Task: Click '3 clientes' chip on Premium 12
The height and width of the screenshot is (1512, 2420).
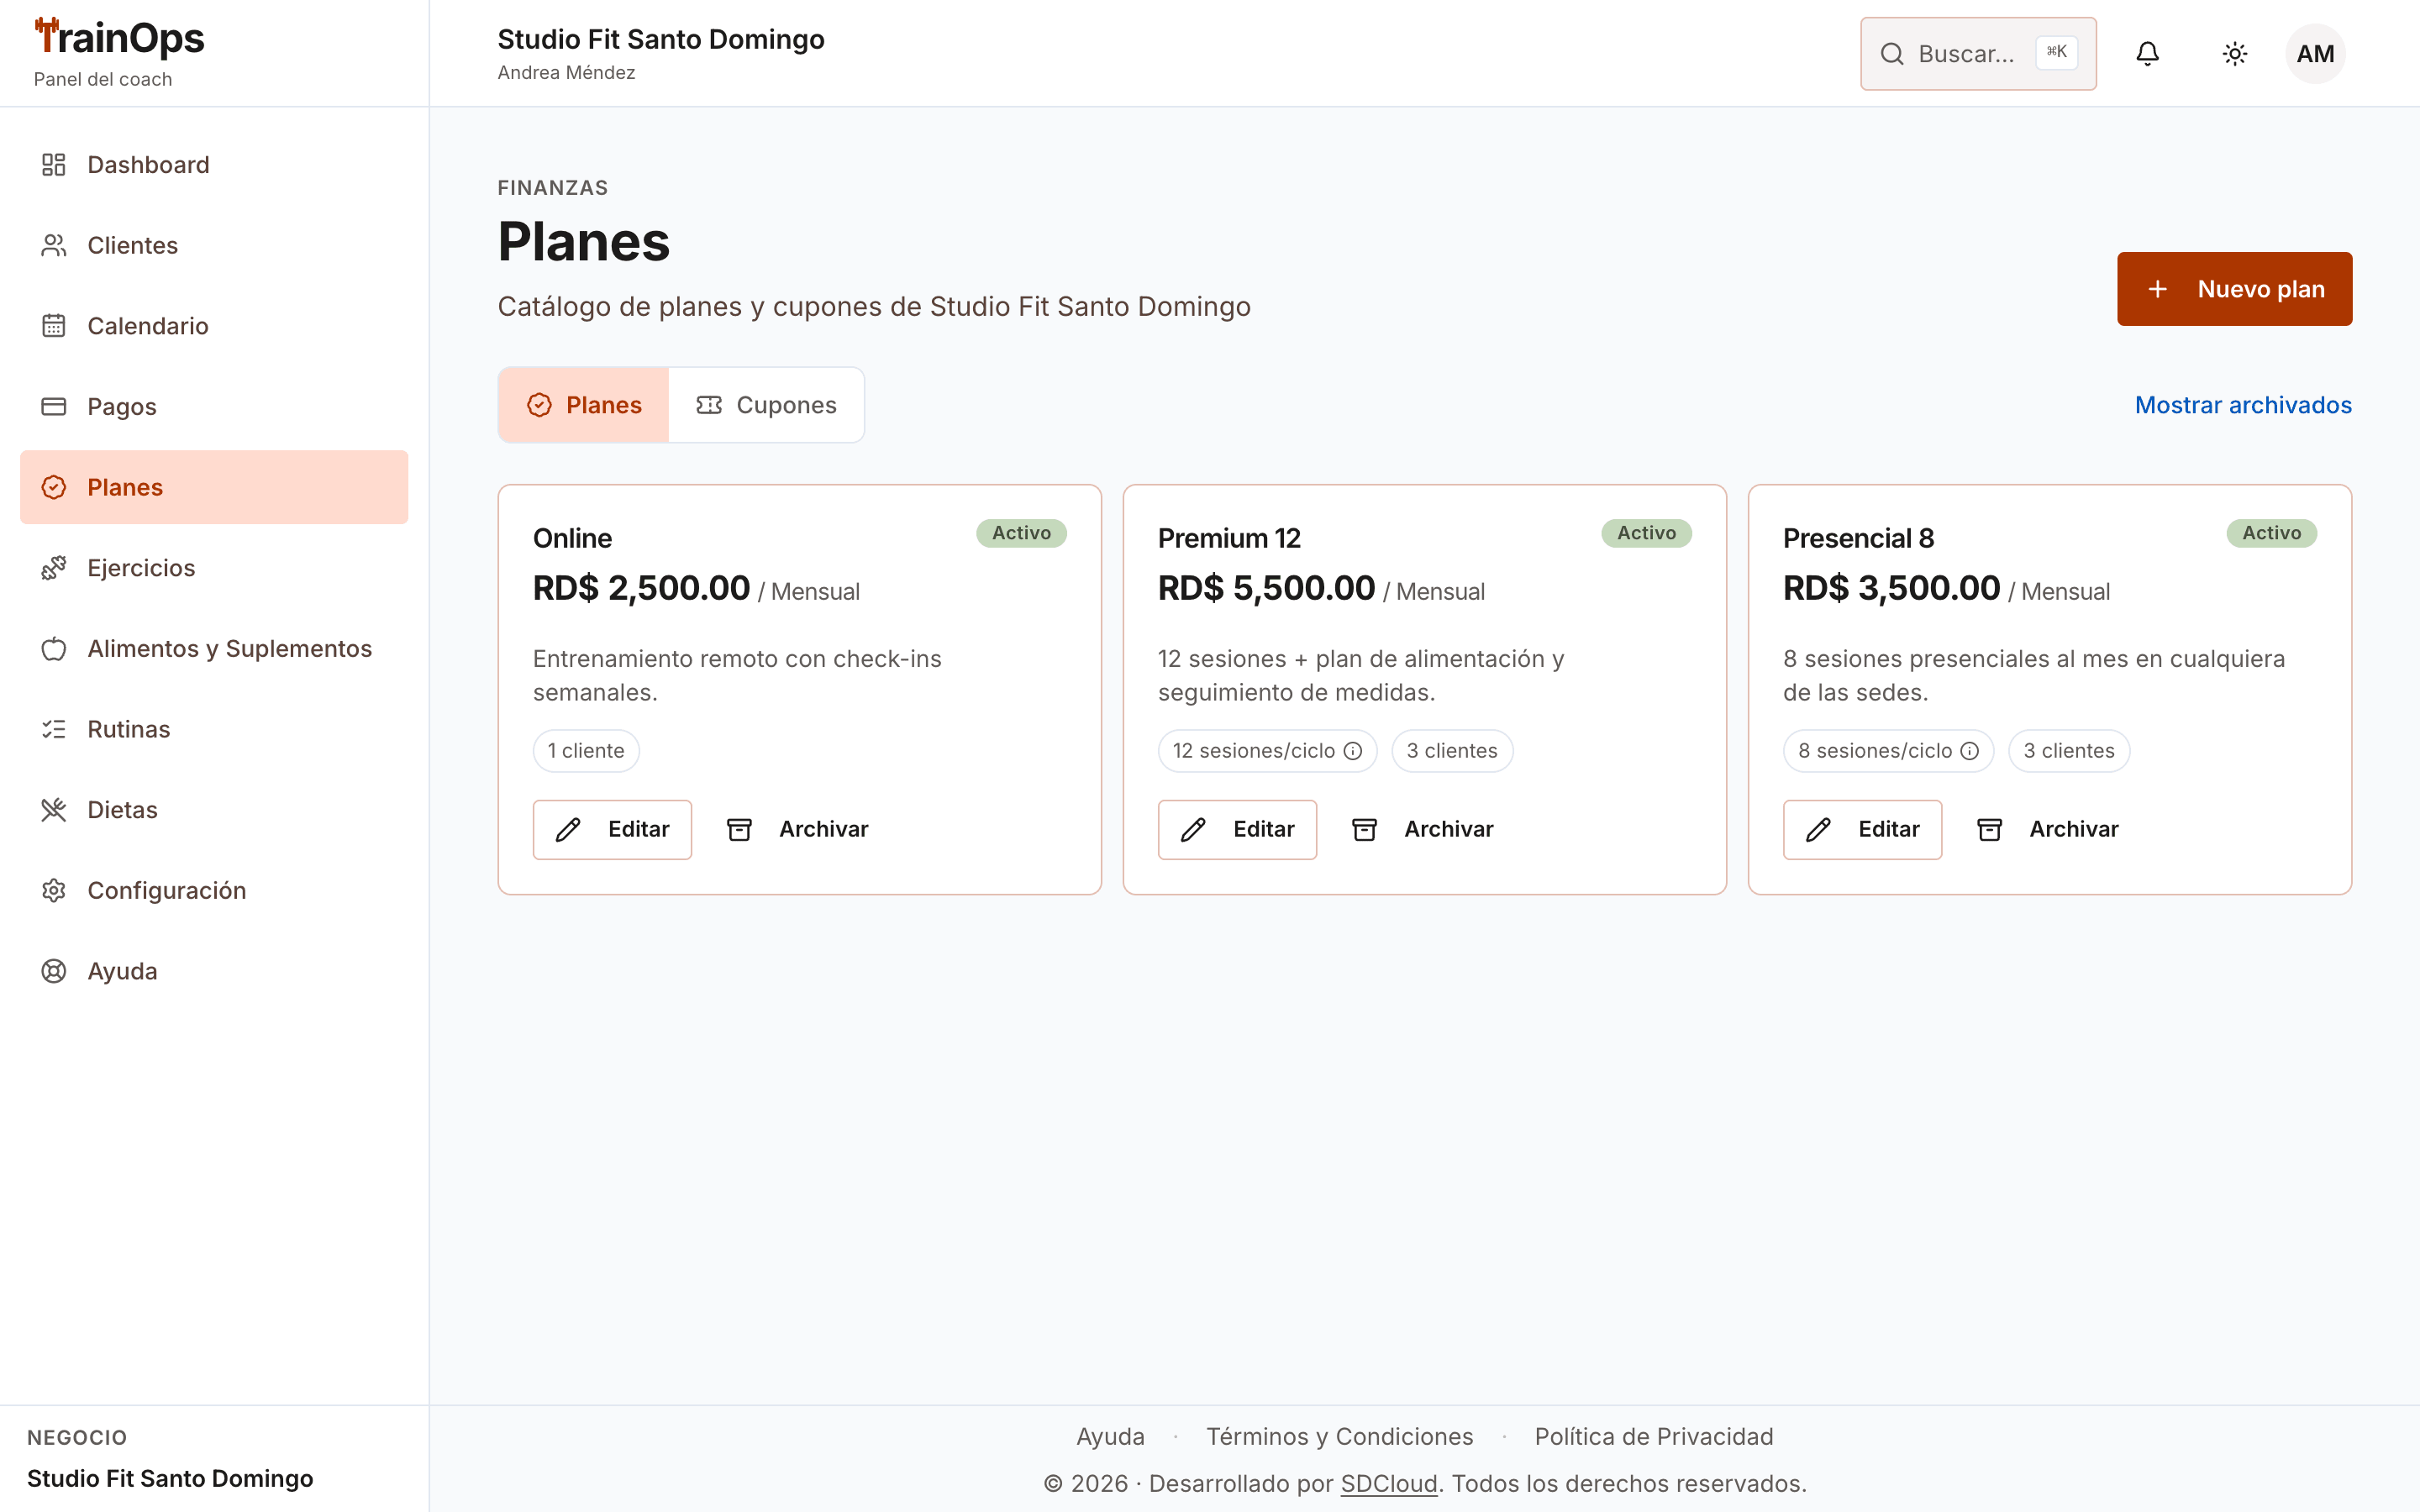Action: click(x=1452, y=751)
